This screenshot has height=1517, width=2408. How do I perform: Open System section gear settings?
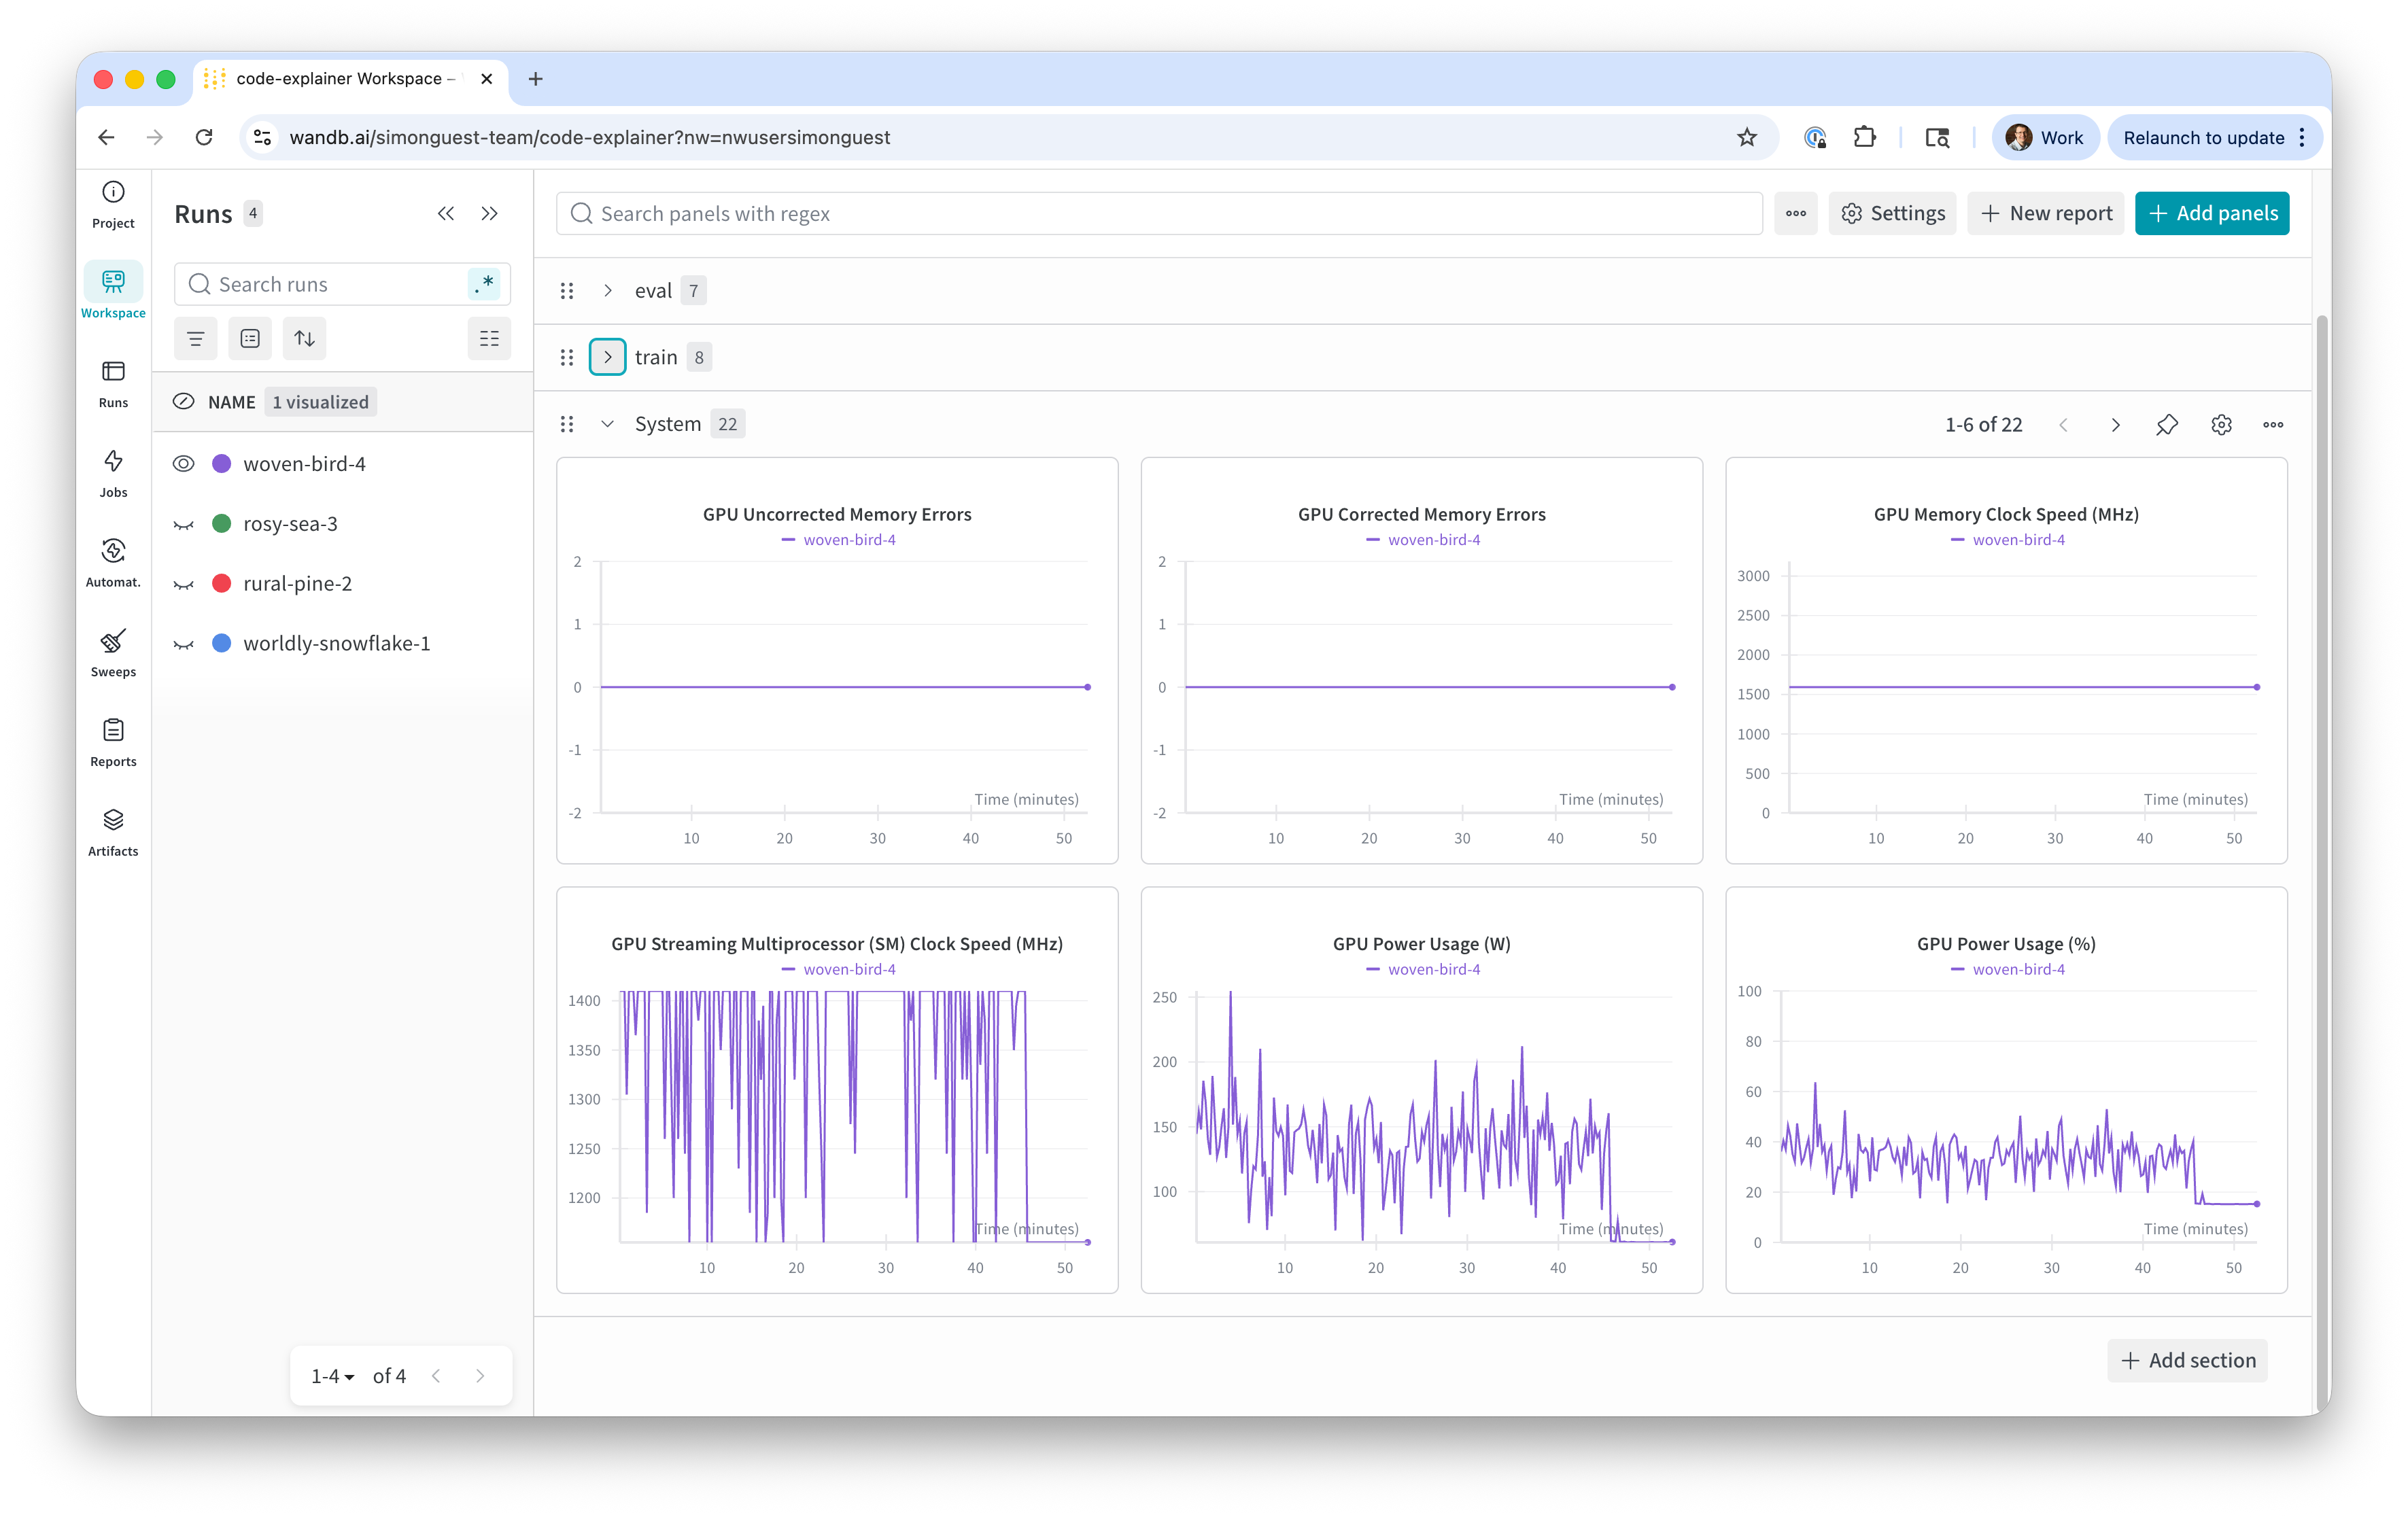pyautogui.click(x=2221, y=425)
